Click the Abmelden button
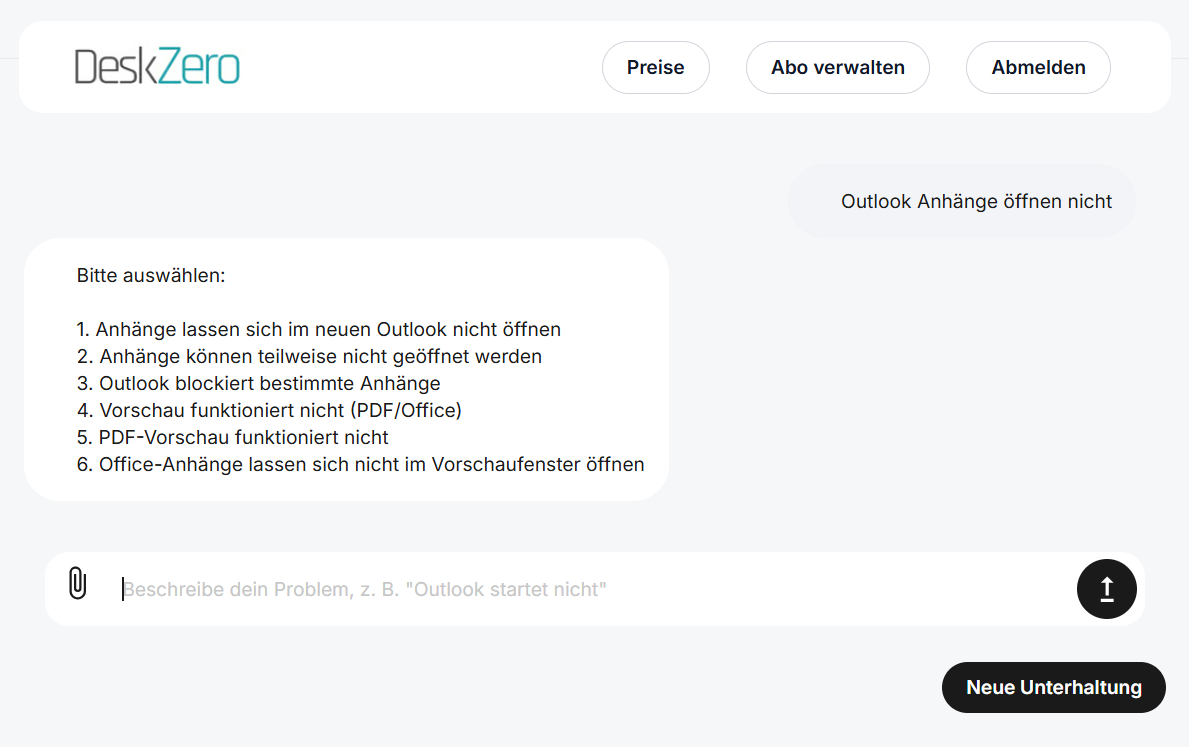The height and width of the screenshot is (747, 1189). pos(1038,68)
